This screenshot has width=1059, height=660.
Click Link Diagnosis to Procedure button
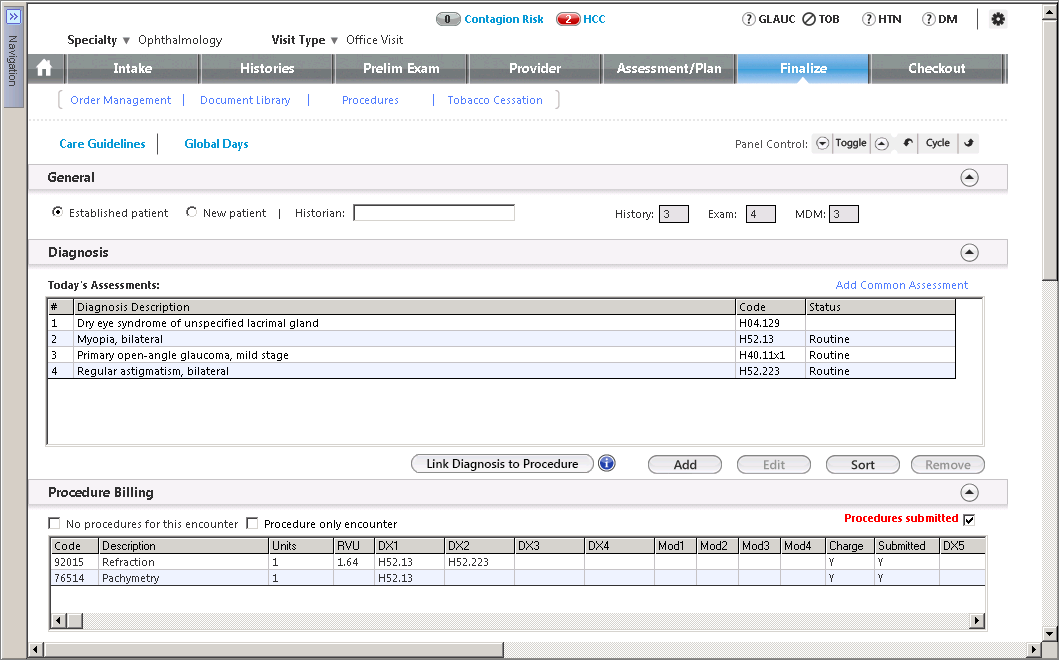tap(502, 463)
